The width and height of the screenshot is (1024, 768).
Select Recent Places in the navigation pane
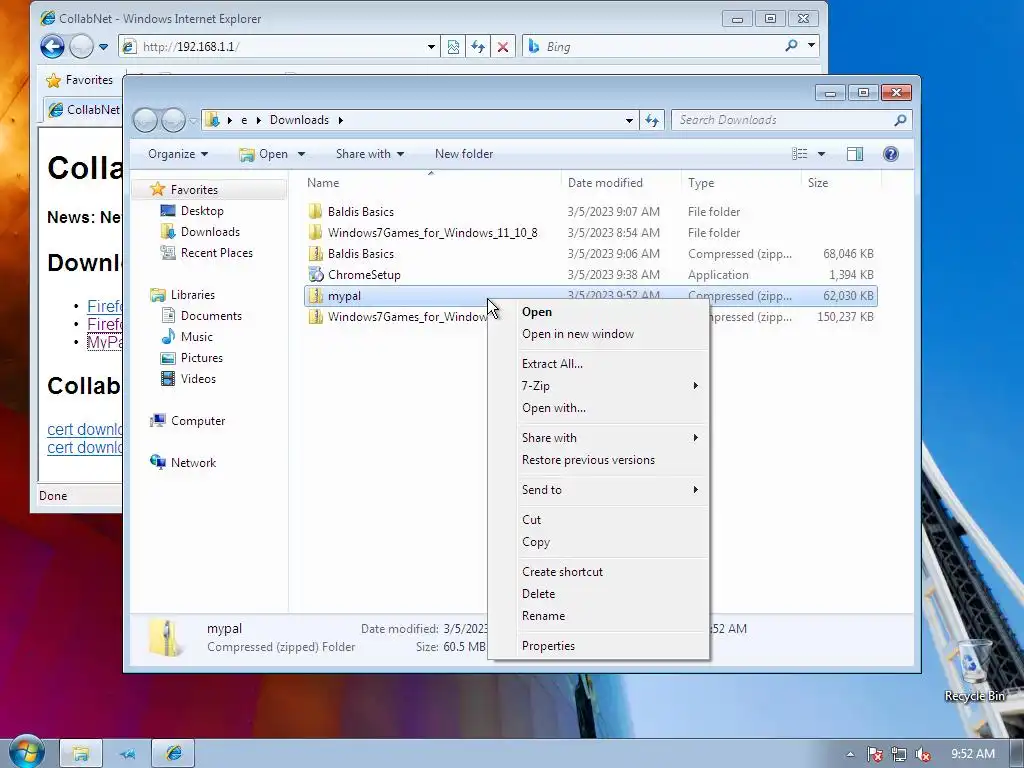pos(216,253)
